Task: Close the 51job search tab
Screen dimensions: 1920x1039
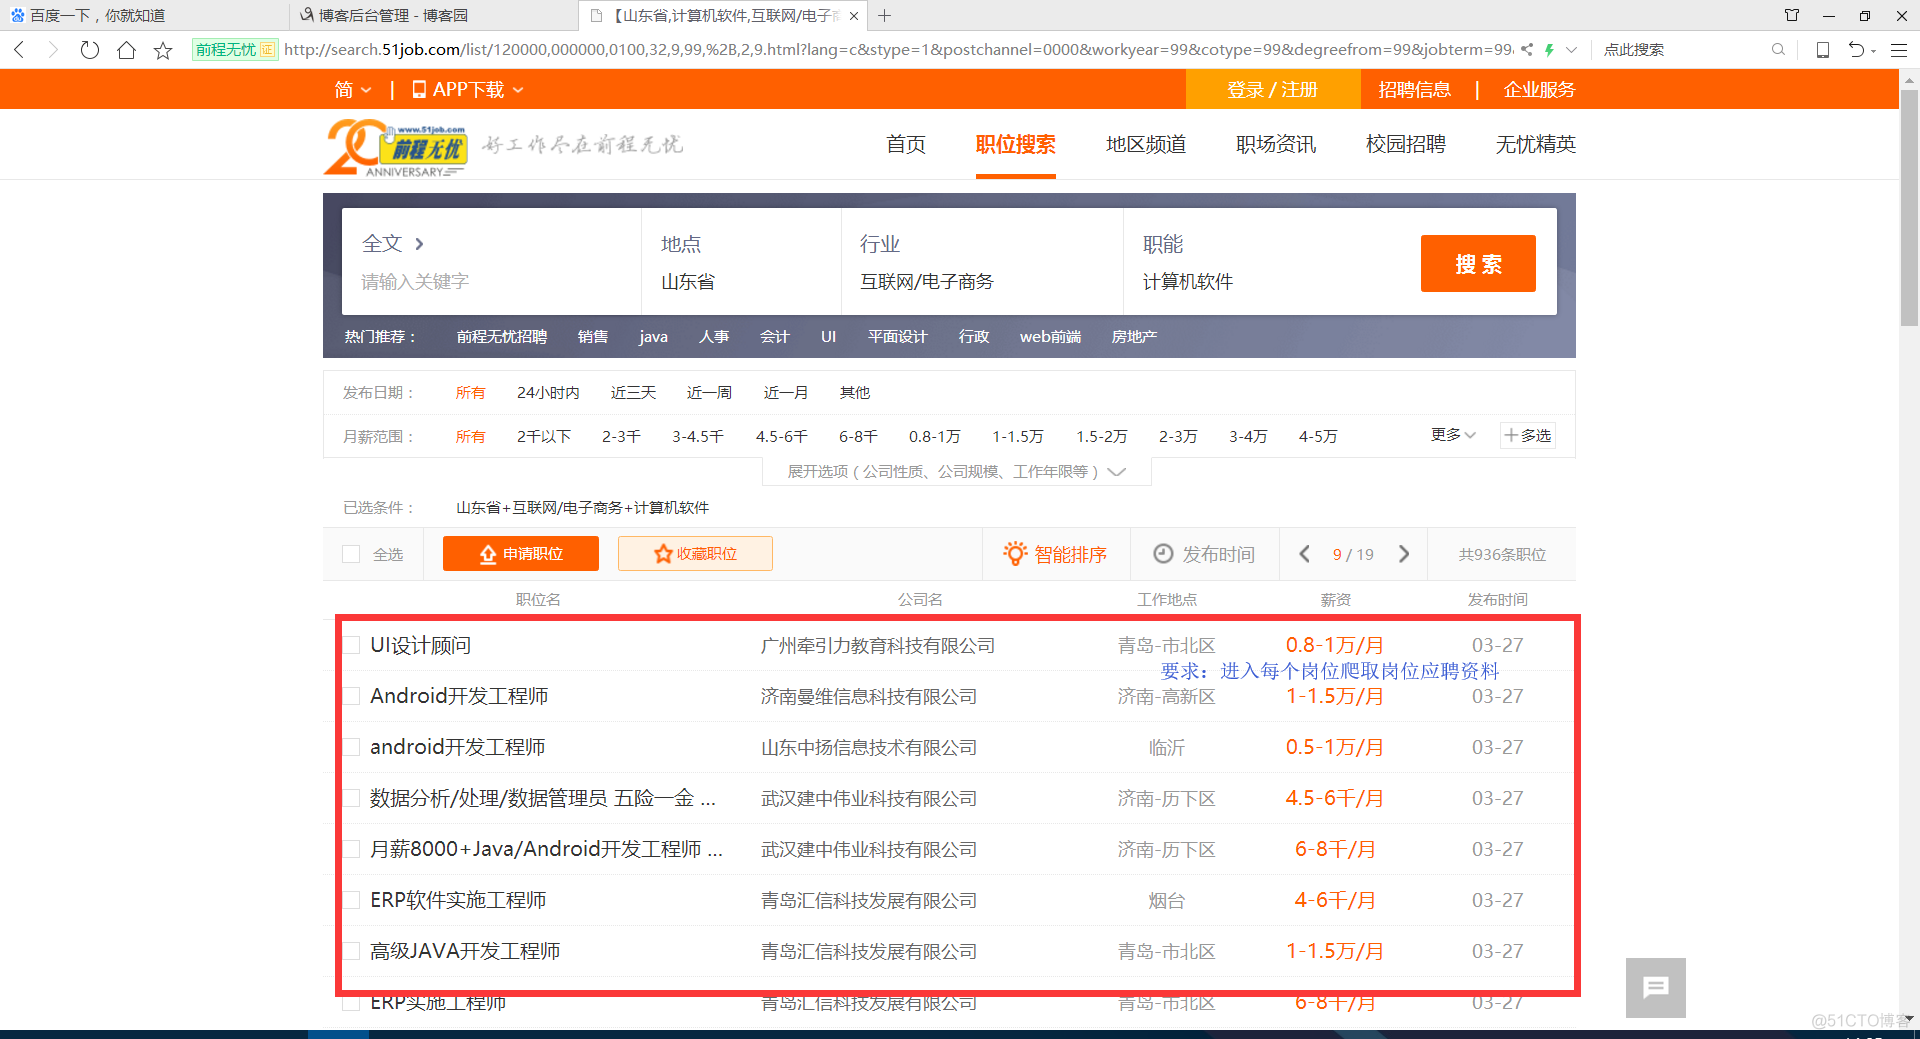Action: click(x=853, y=16)
